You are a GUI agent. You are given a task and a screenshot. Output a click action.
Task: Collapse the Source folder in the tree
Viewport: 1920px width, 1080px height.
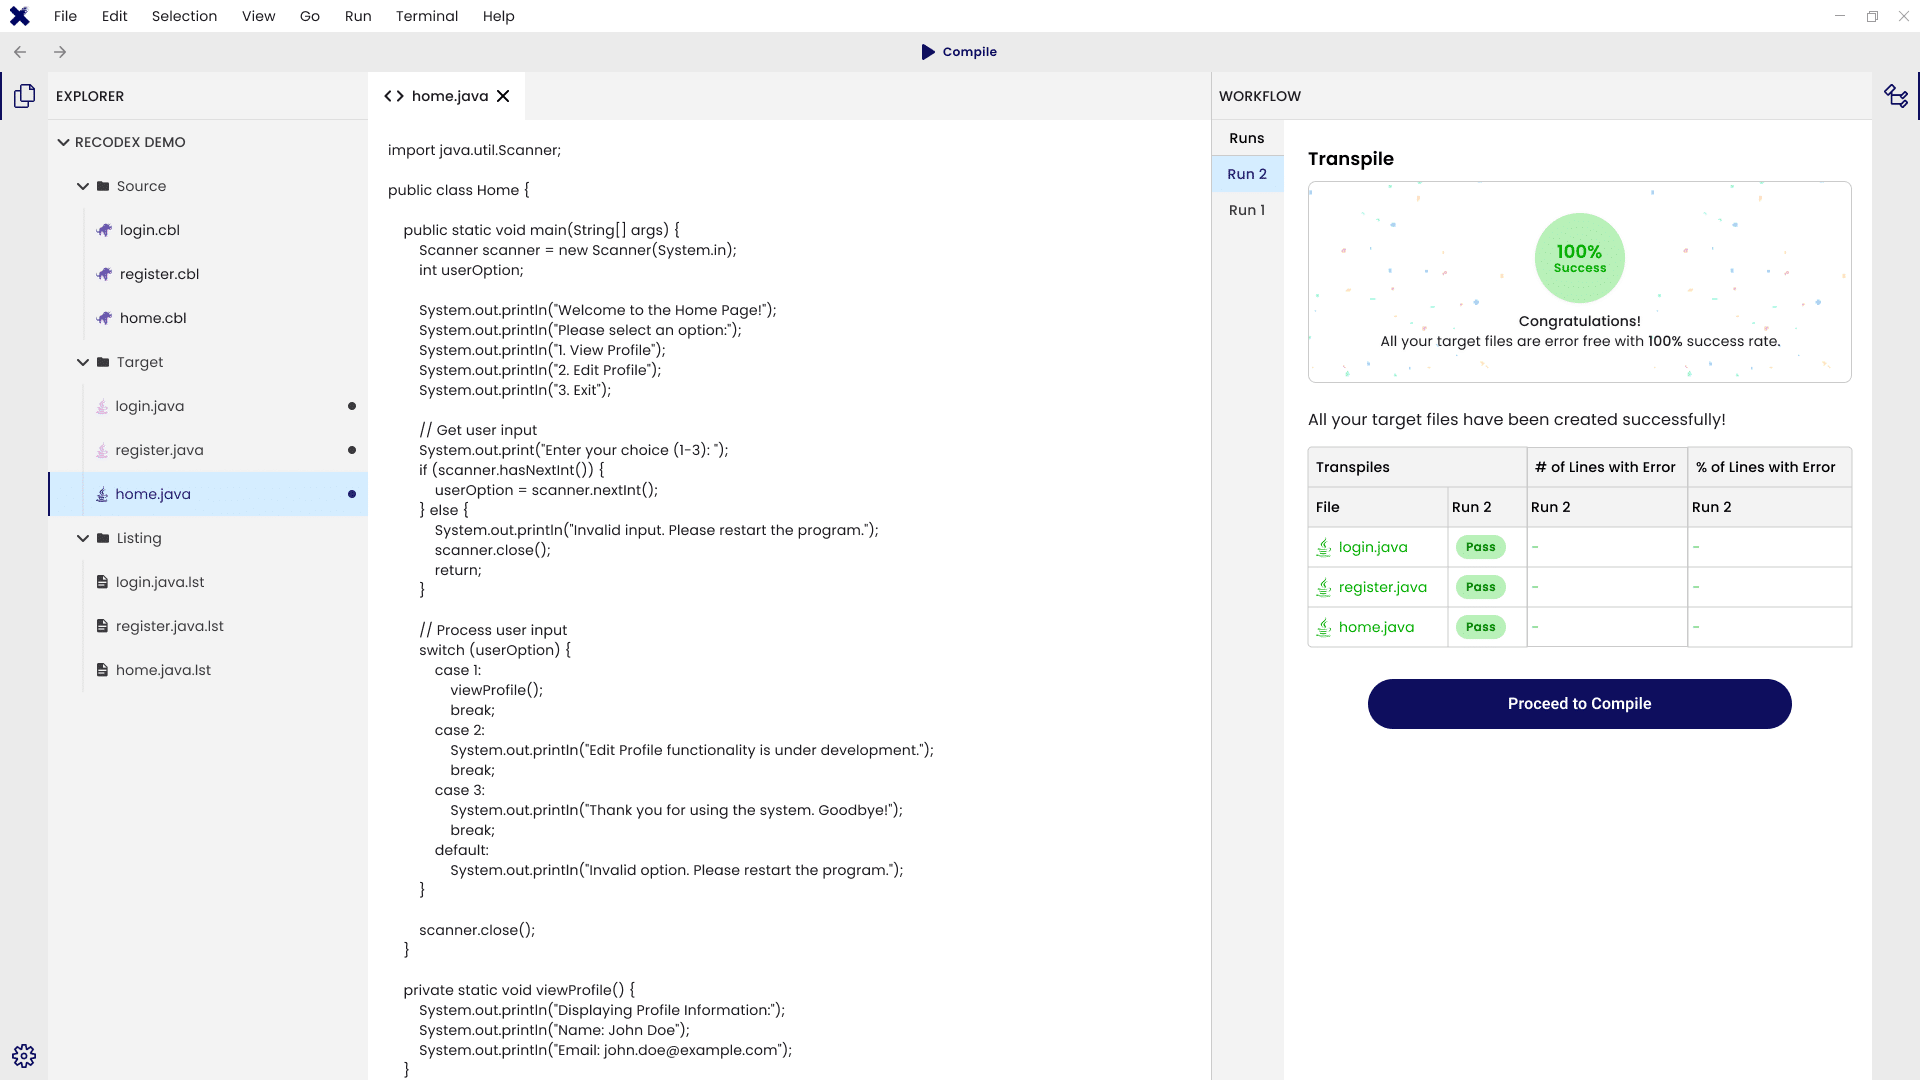(x=83, y=186)
